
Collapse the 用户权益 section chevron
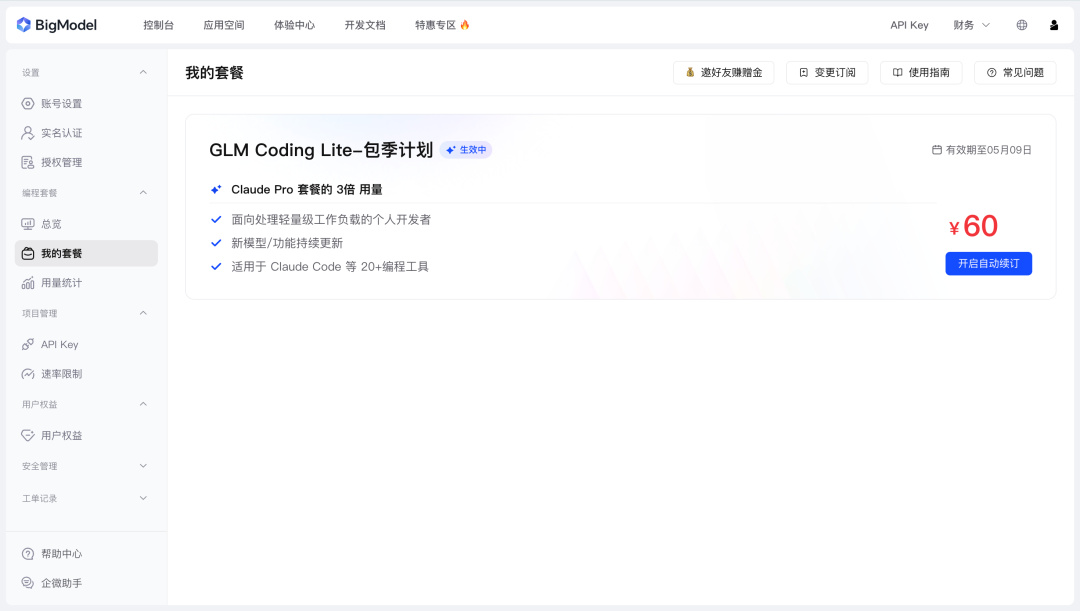pyautogui.click(x=143, y=404)
